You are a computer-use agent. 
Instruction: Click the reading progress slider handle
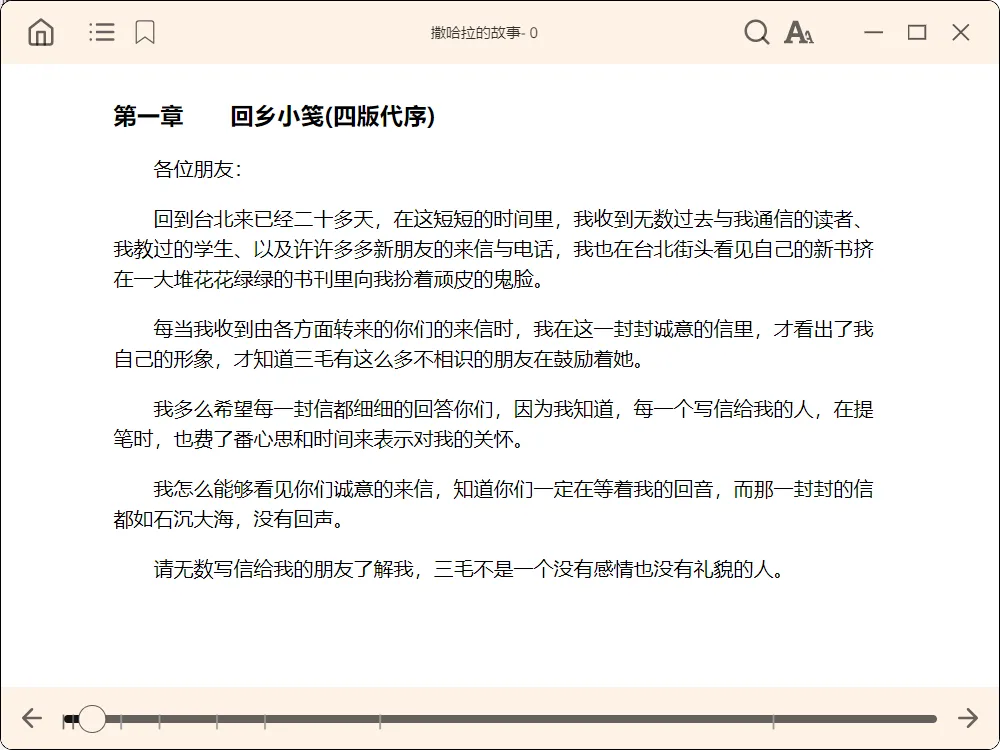(92, 719)
